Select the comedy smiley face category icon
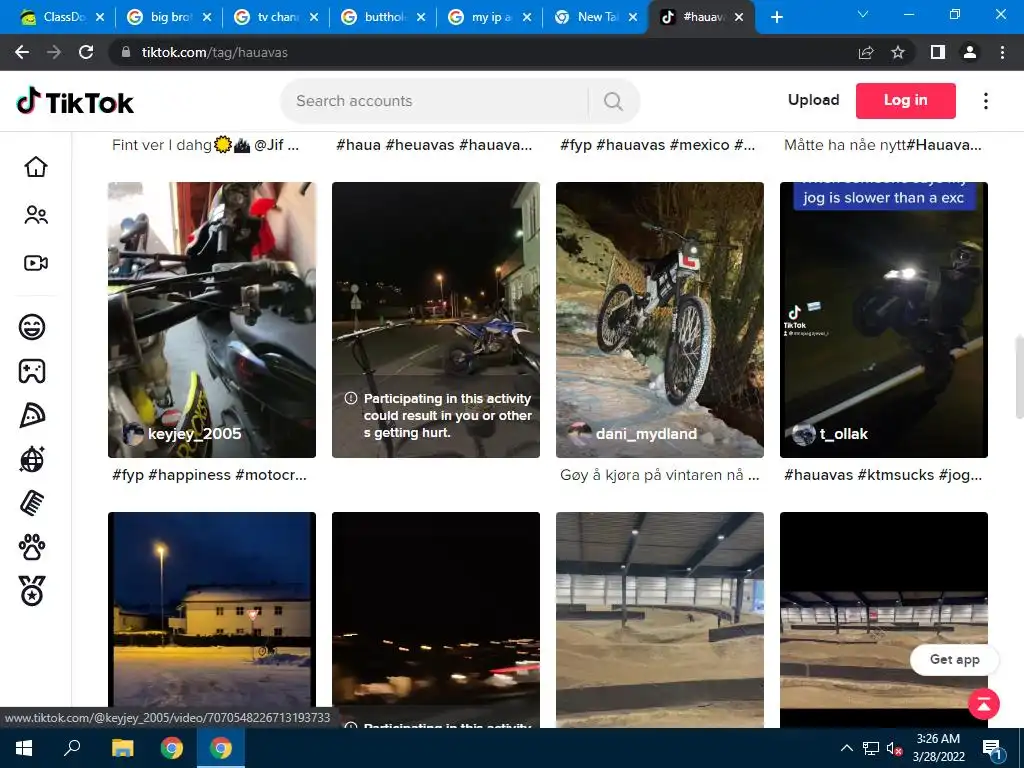Image resolution: width=1024 pixels, height=768 pixels. pos(32,327)
